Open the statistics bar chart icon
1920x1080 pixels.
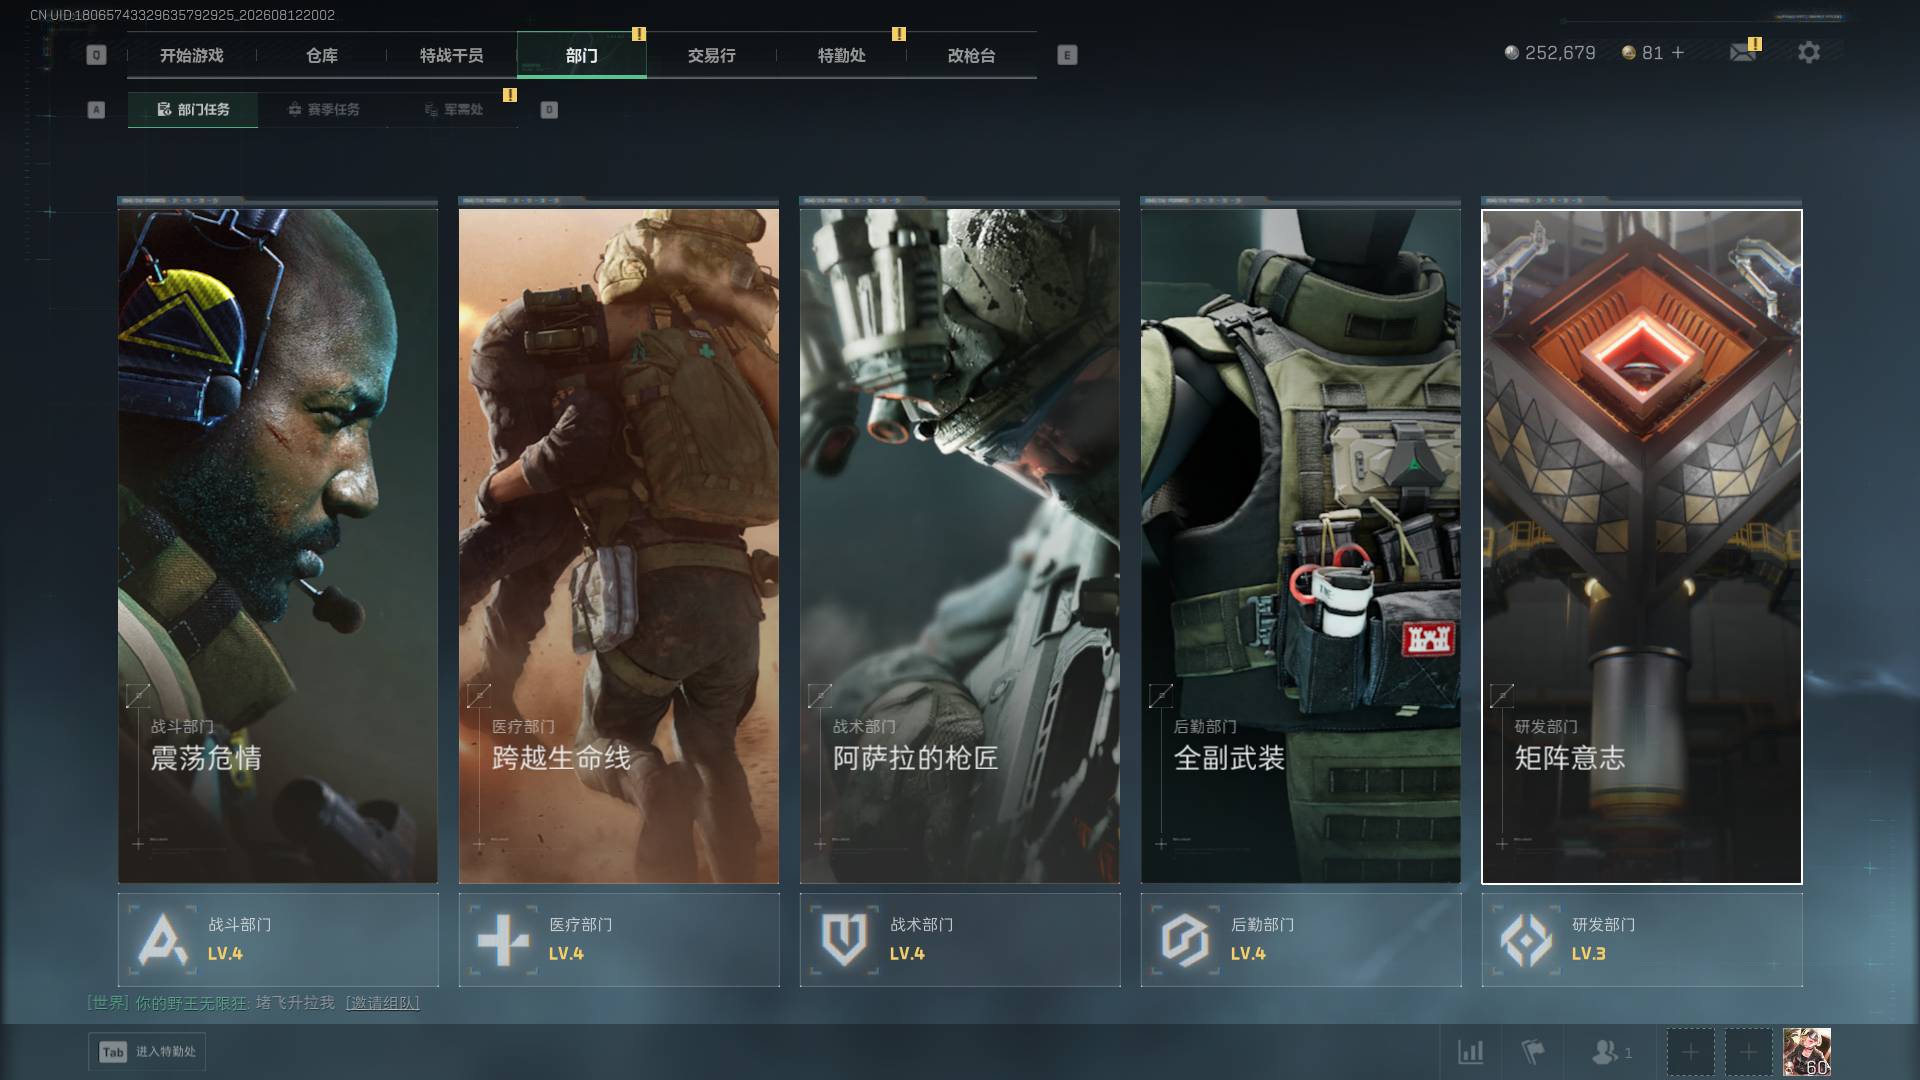click(x=1471, y=1052)
